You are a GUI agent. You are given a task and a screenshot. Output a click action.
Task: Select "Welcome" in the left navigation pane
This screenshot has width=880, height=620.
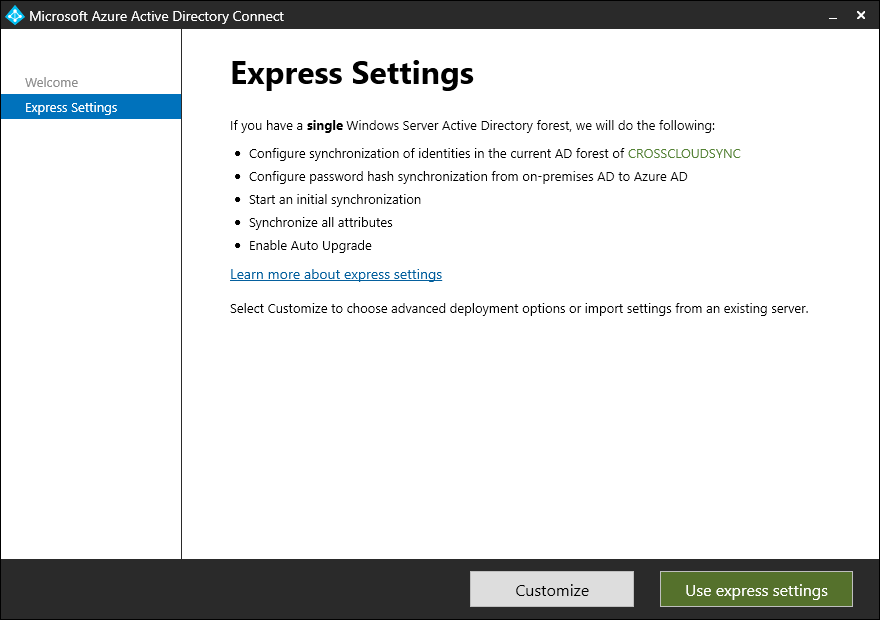[x=51, y=82]
